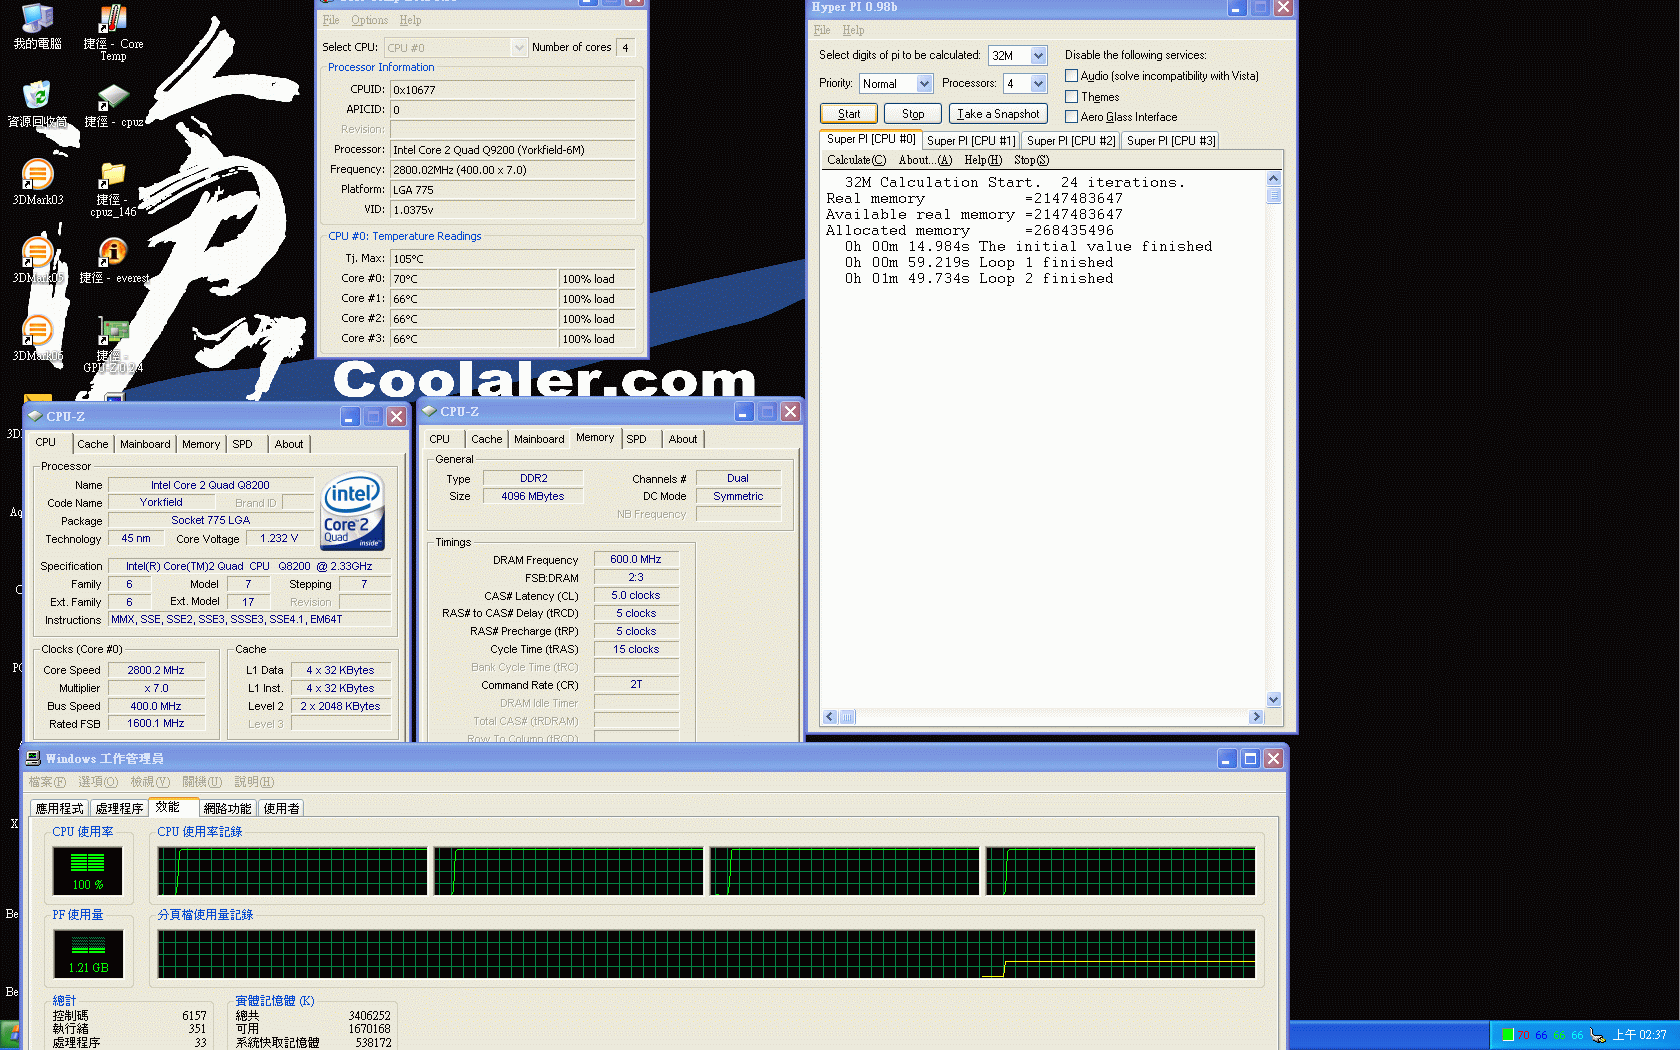Toggle the Themes checkbox in Hyper PI
1680x1050 pixels.
[x=1071, y=97]
